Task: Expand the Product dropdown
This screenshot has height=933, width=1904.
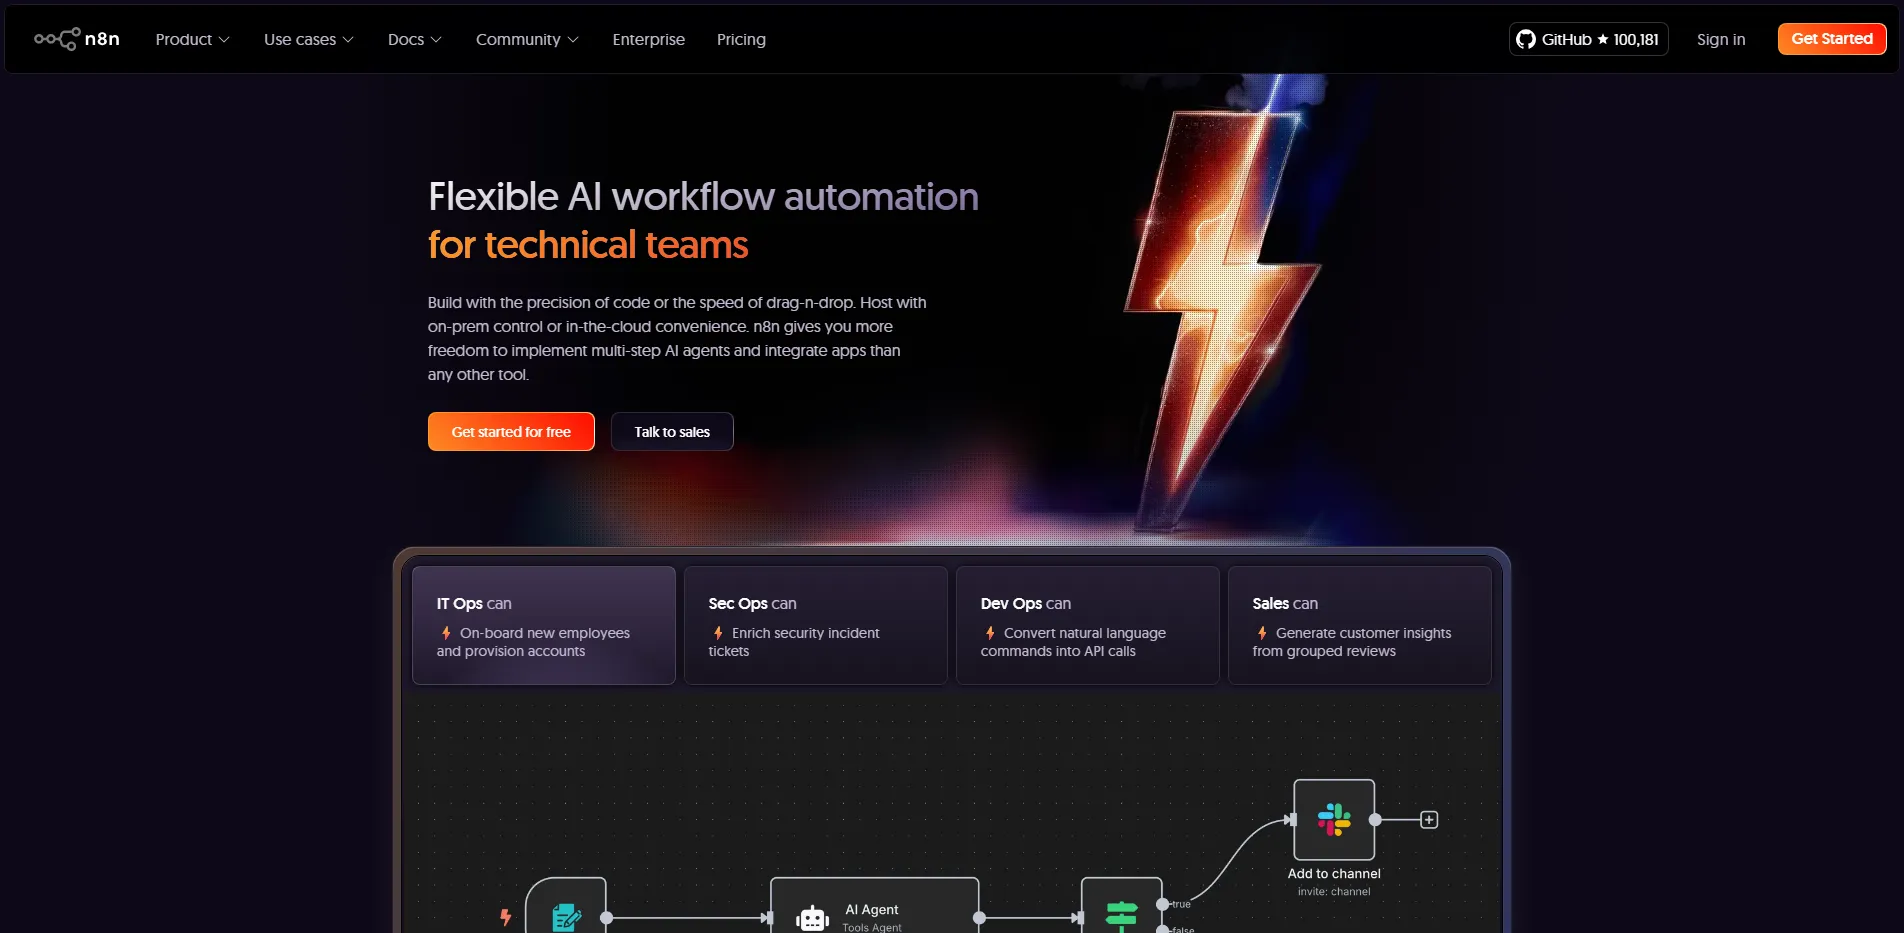Action: [192, 39]
